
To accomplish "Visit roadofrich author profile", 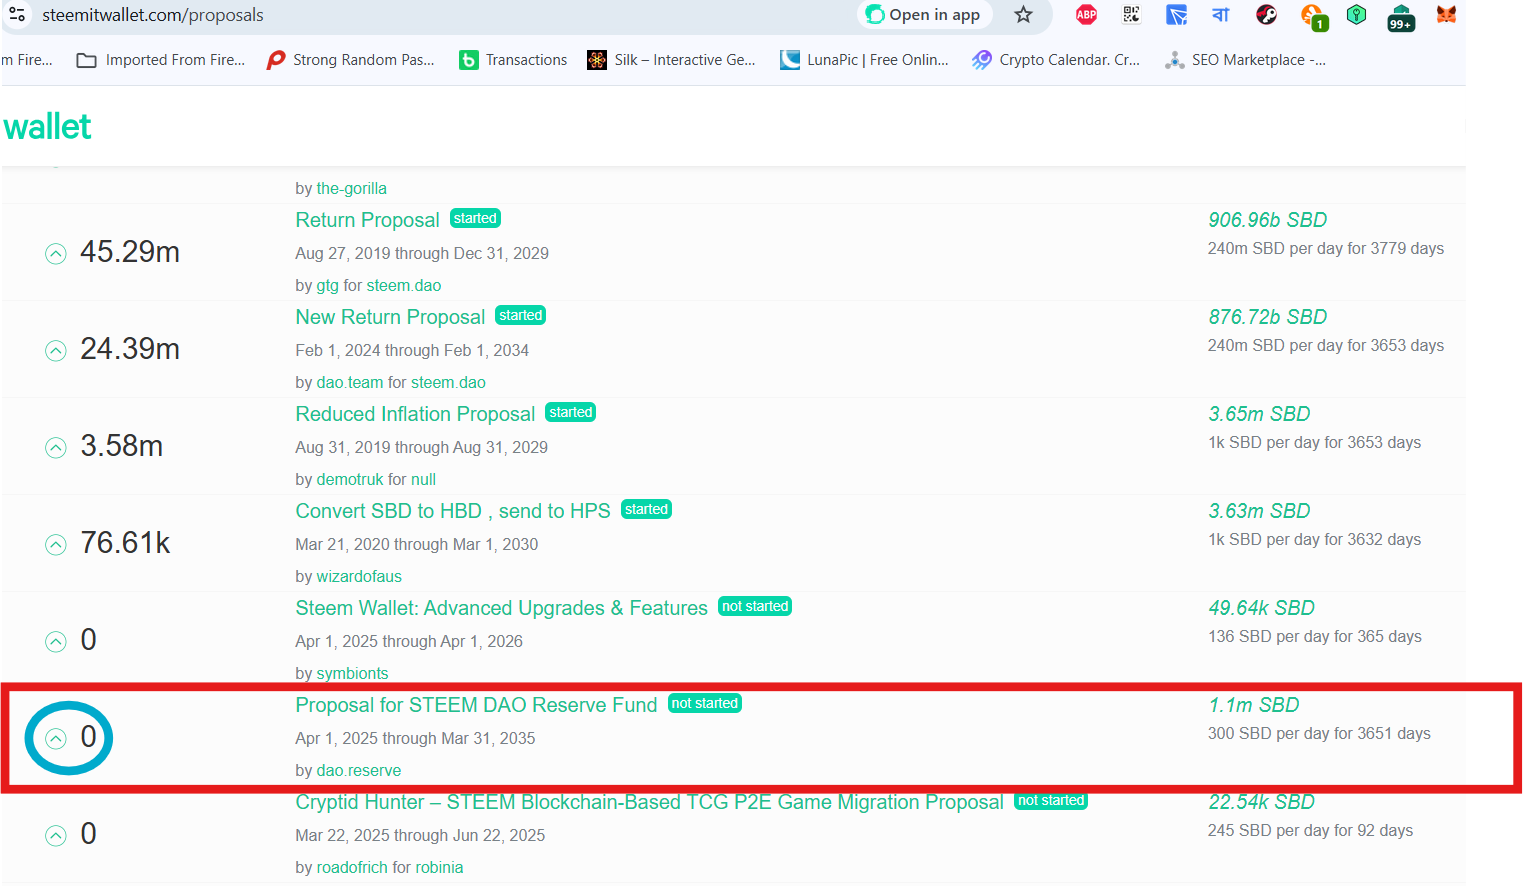I will pyautogui.click(x=350, y=867).
